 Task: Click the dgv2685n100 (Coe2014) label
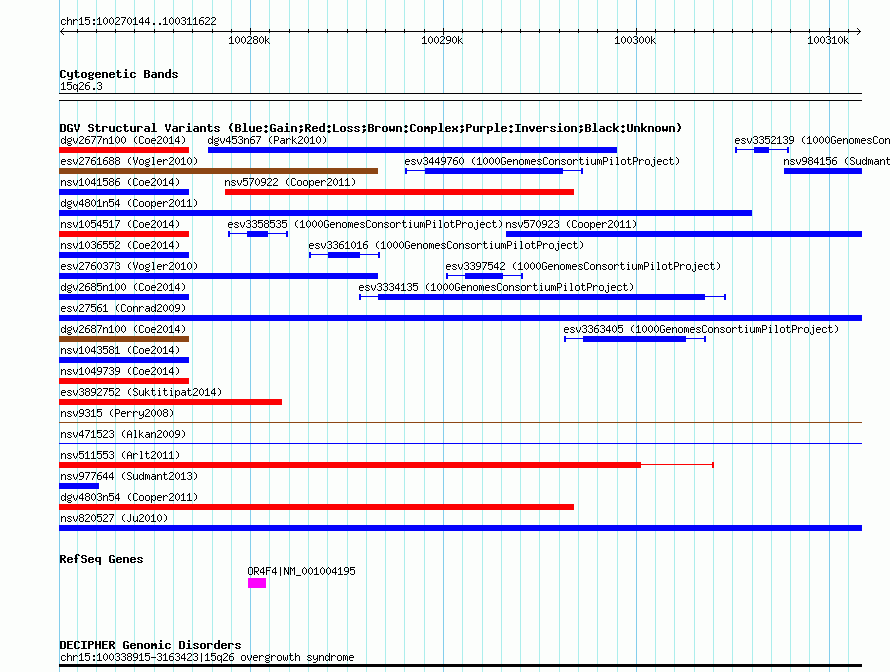123,287
